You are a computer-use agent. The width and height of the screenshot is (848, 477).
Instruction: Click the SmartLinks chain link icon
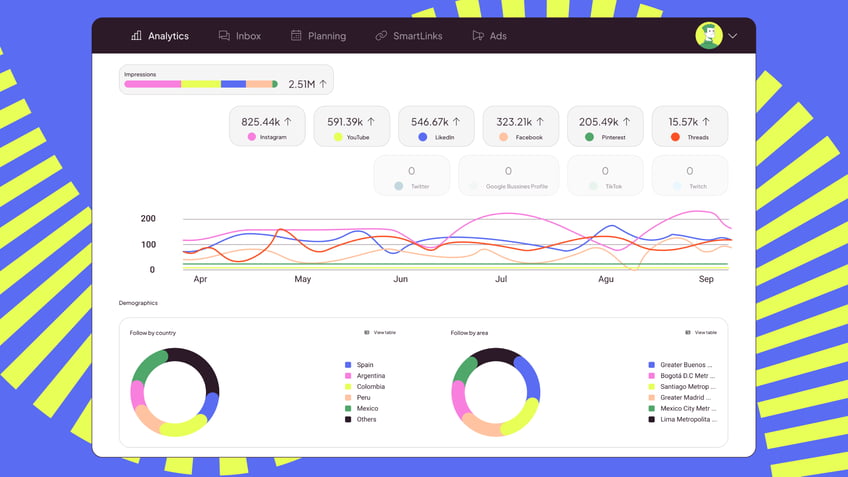click(x=381, y=35)
